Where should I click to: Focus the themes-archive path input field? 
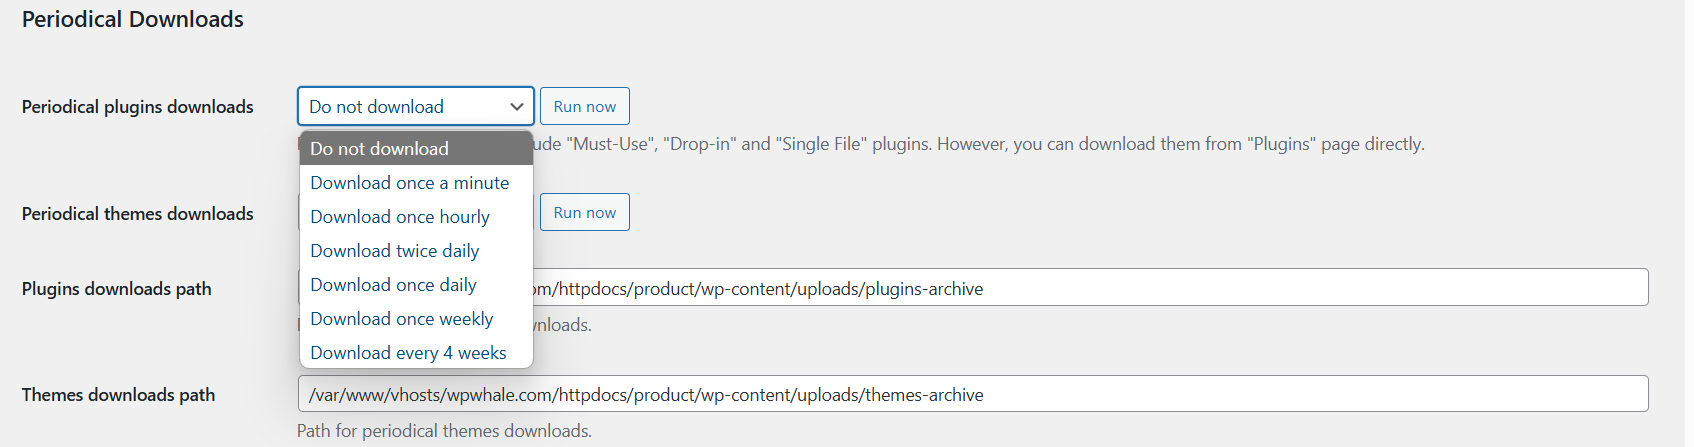[x=973, y=394]
